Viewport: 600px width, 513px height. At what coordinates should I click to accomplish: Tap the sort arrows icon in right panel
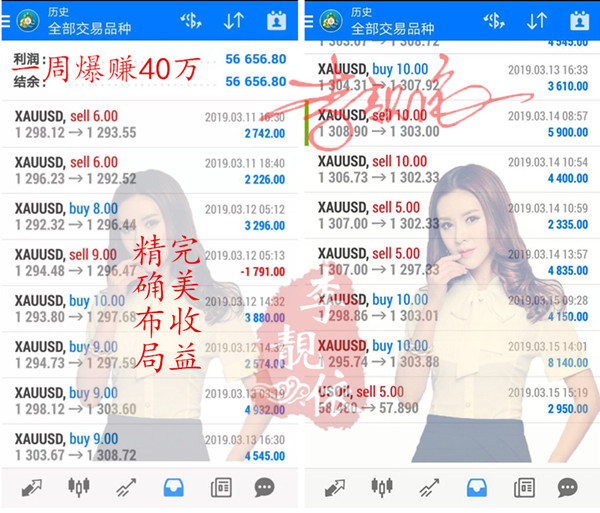538,20
